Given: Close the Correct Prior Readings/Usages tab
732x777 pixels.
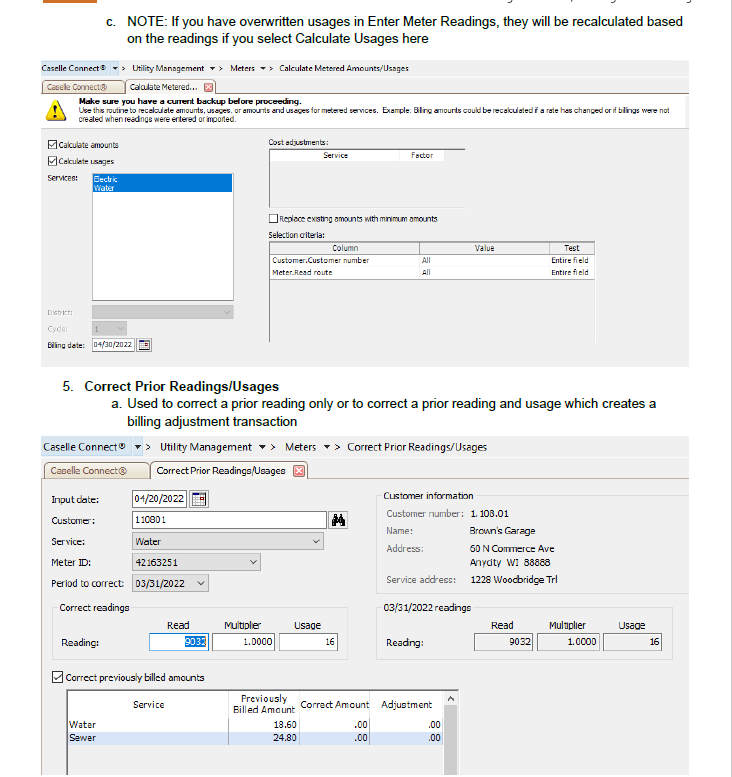Looking at the screenshot, I should tap(299, 471).
